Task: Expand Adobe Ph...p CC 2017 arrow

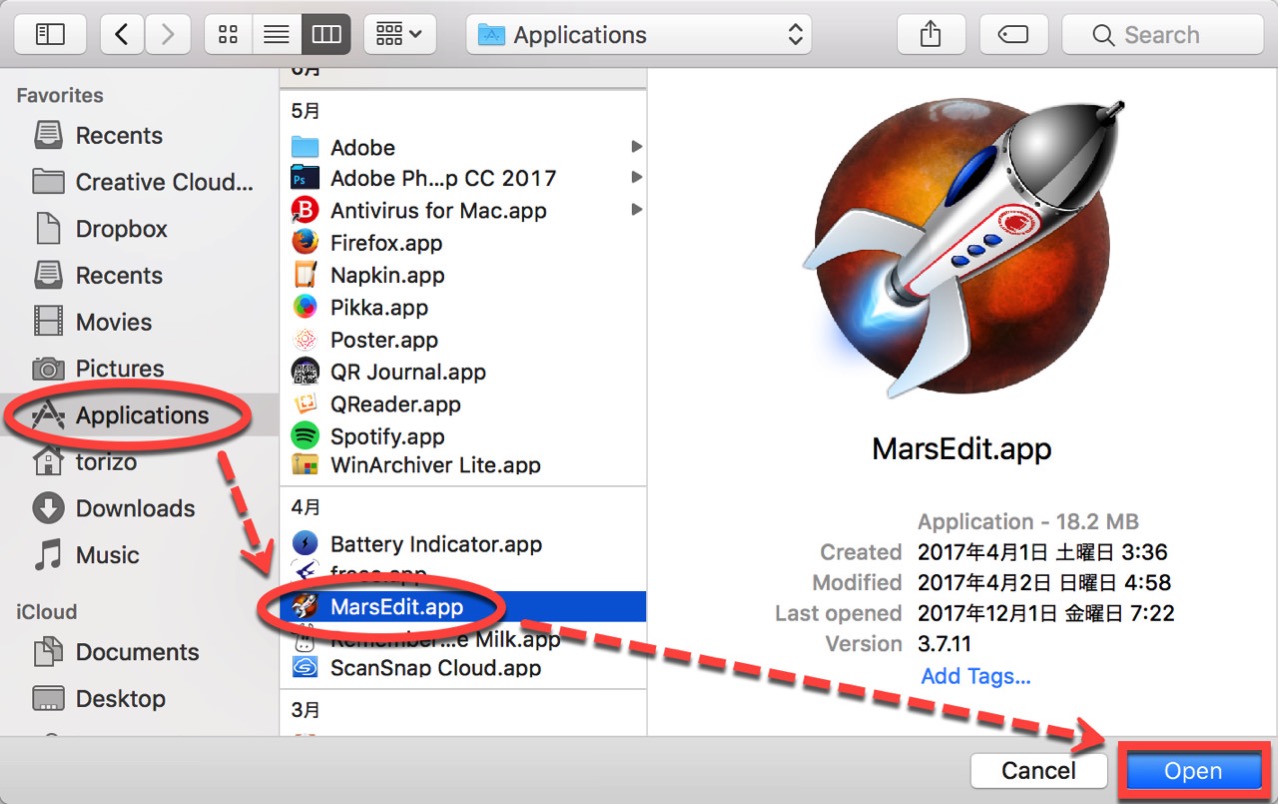Action: coord(636,178)
